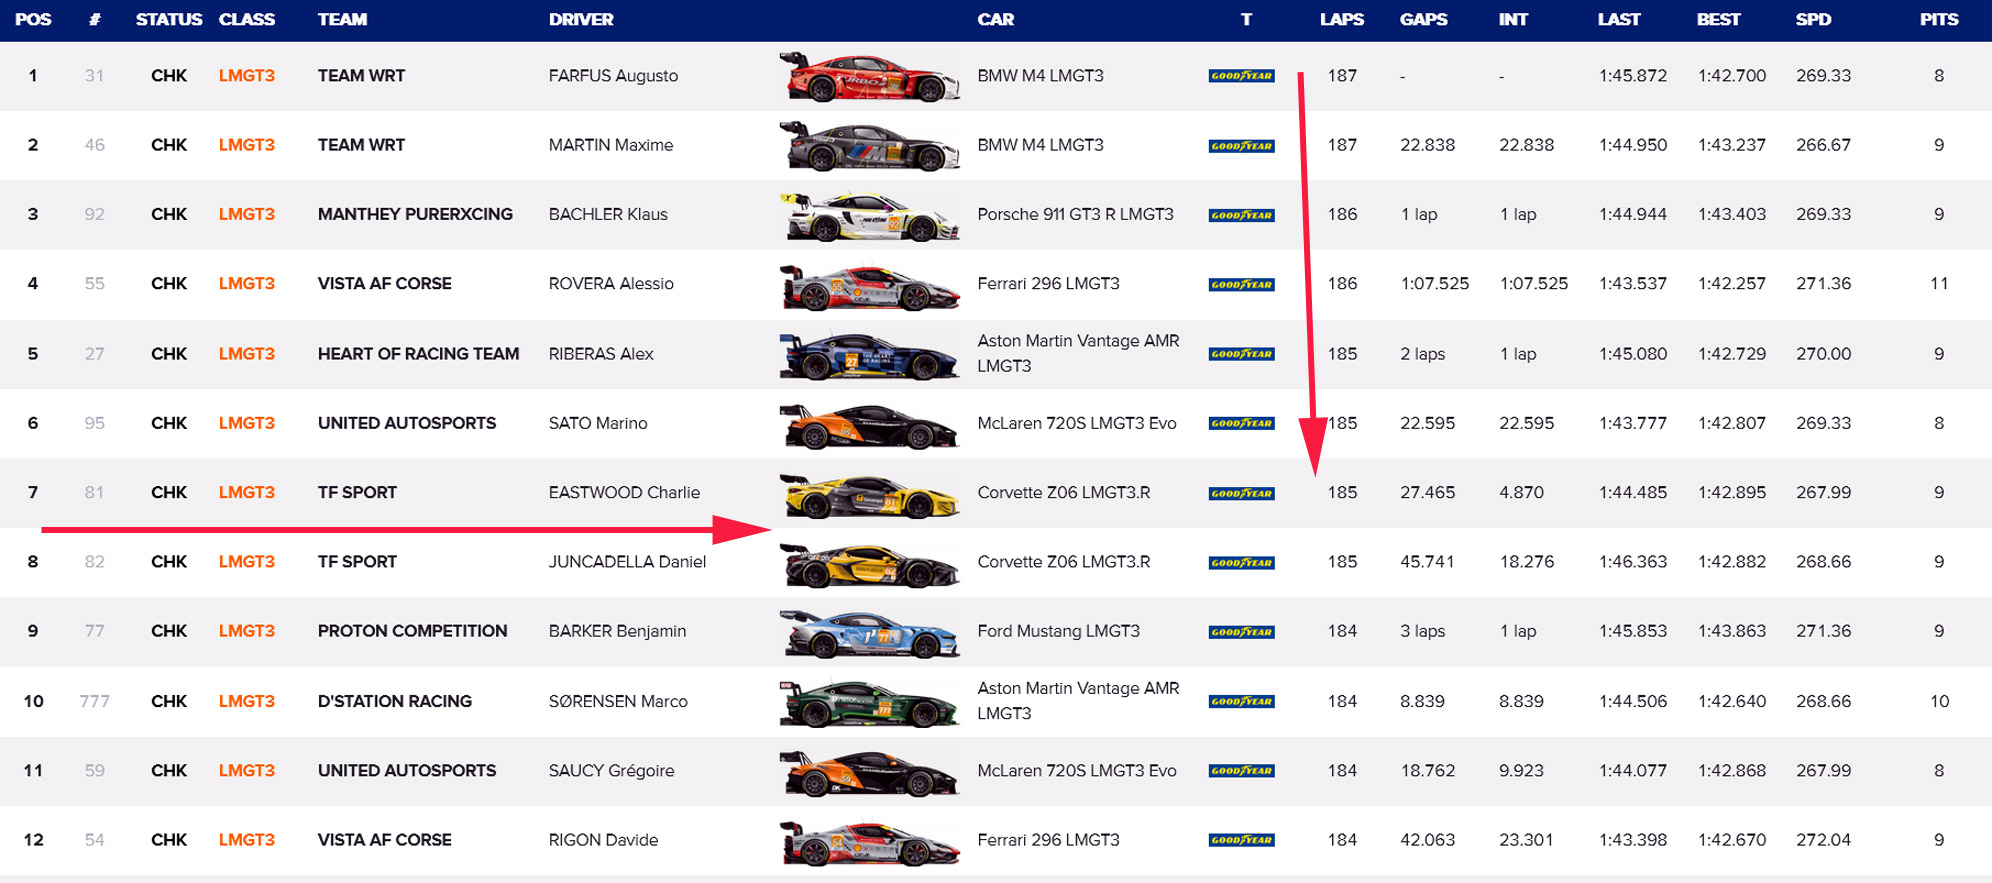Click the LAST column header

click(x=1619, y=19)
